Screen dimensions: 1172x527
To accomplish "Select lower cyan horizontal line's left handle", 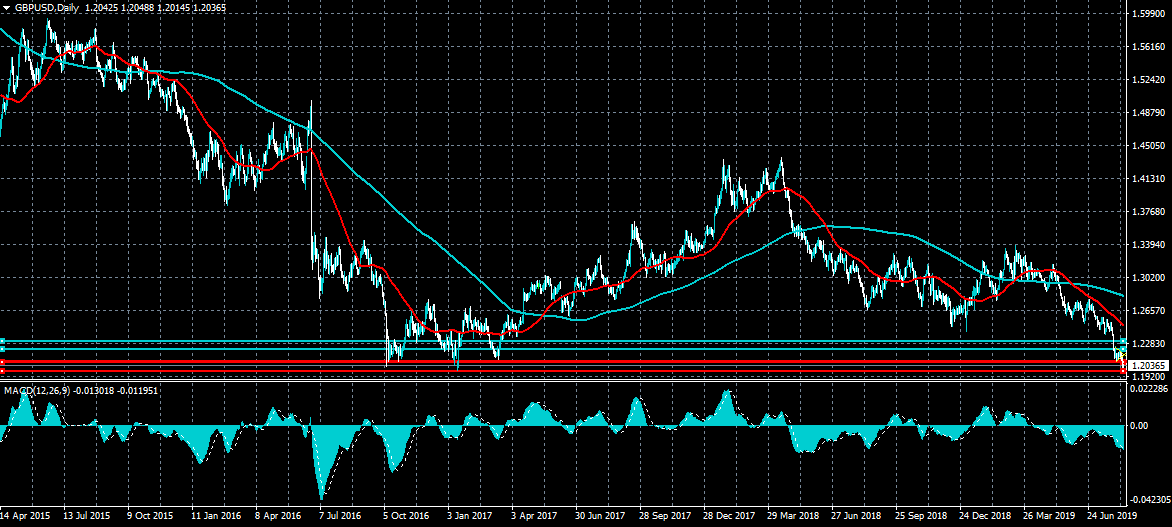I will point(3,348).
